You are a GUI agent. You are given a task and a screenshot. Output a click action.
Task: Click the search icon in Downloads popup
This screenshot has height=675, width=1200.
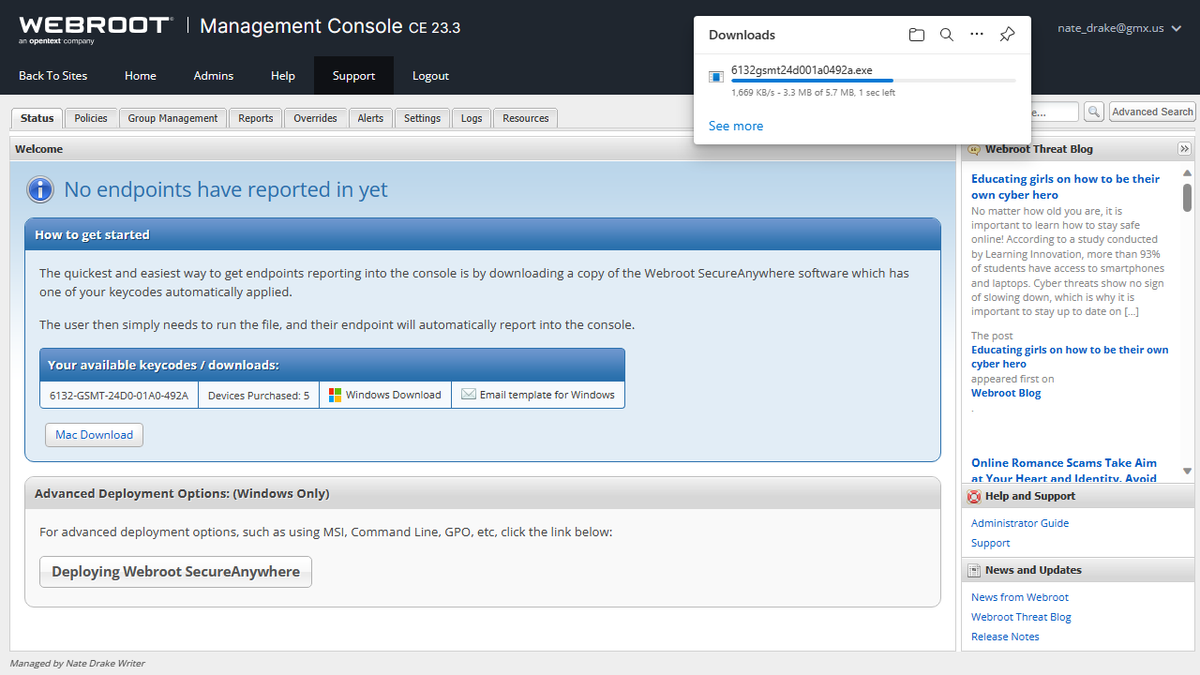946,34
